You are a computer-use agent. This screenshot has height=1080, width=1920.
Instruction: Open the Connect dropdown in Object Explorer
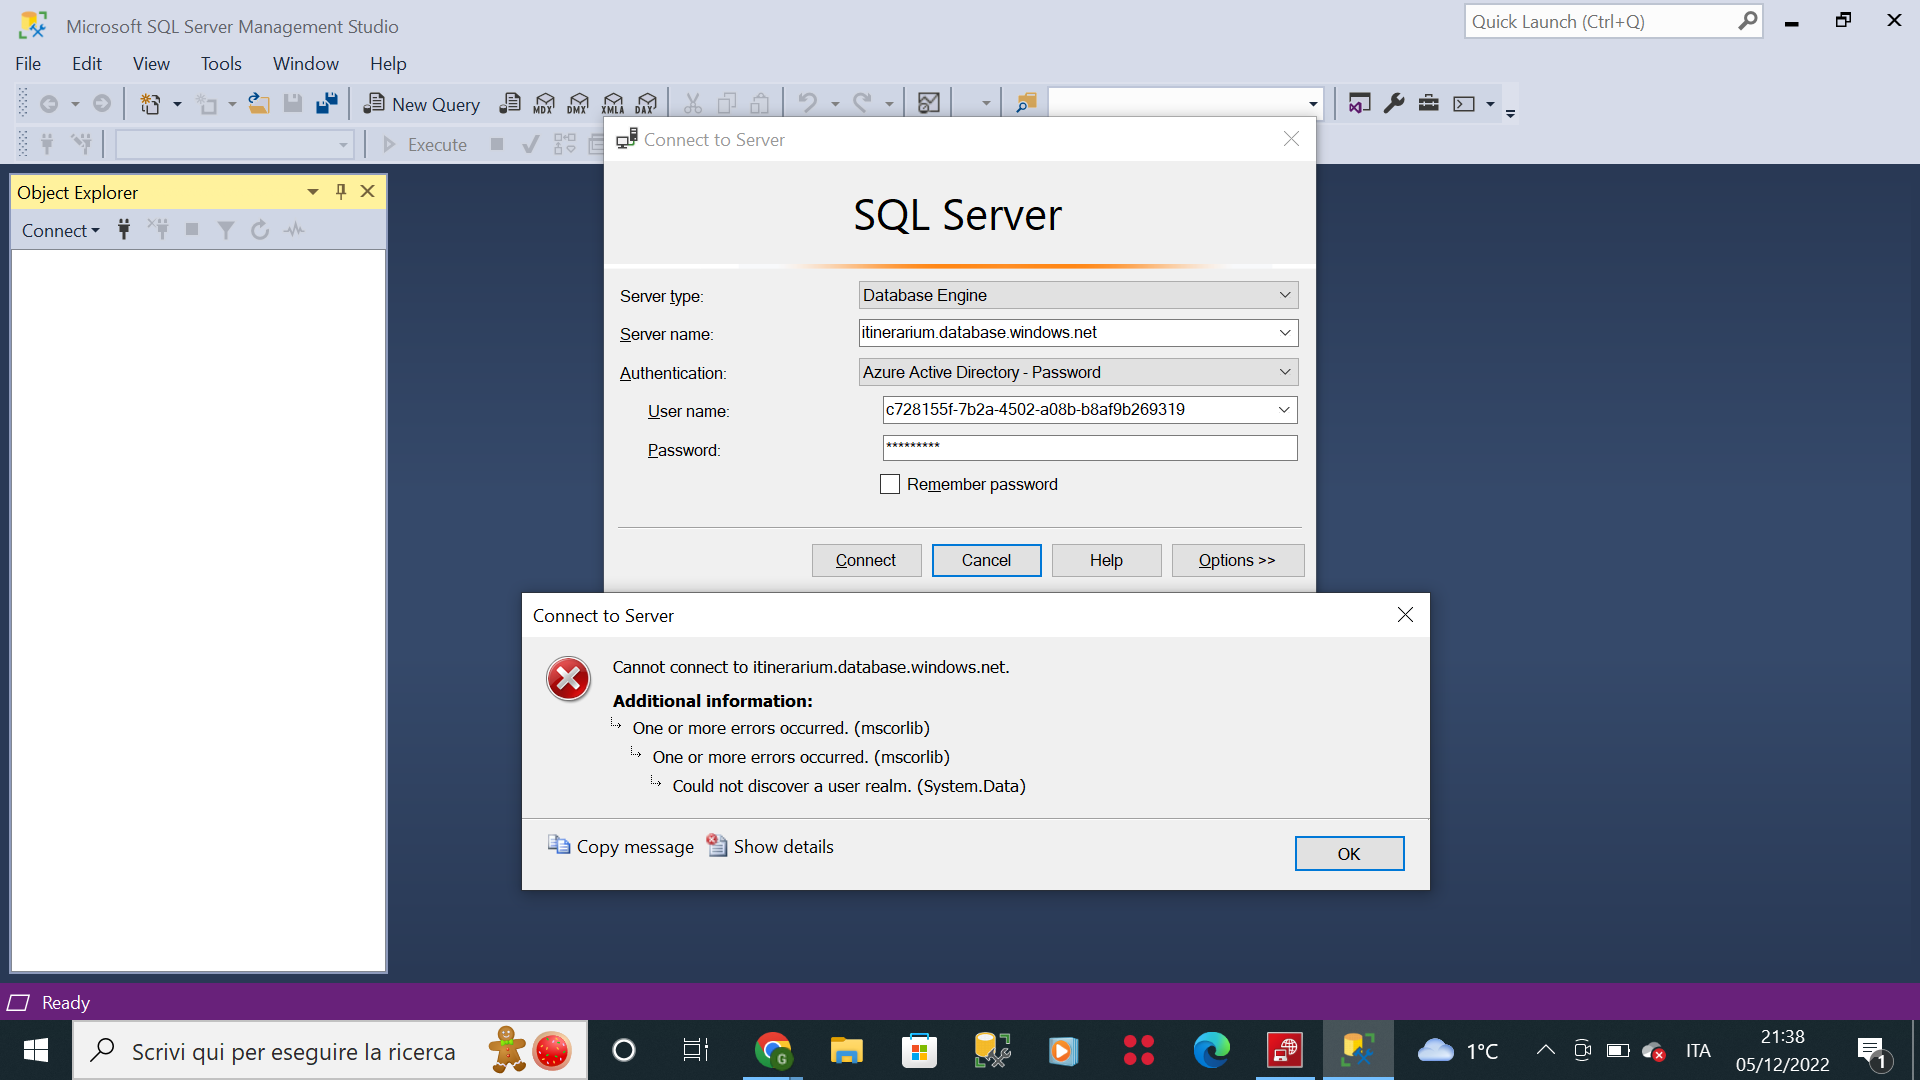click(x=60, y=231)
